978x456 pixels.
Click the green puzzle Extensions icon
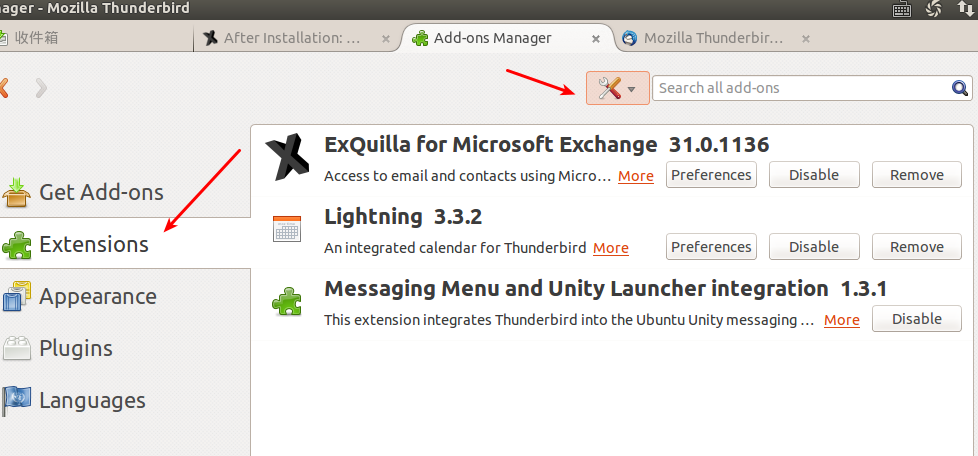16,244
